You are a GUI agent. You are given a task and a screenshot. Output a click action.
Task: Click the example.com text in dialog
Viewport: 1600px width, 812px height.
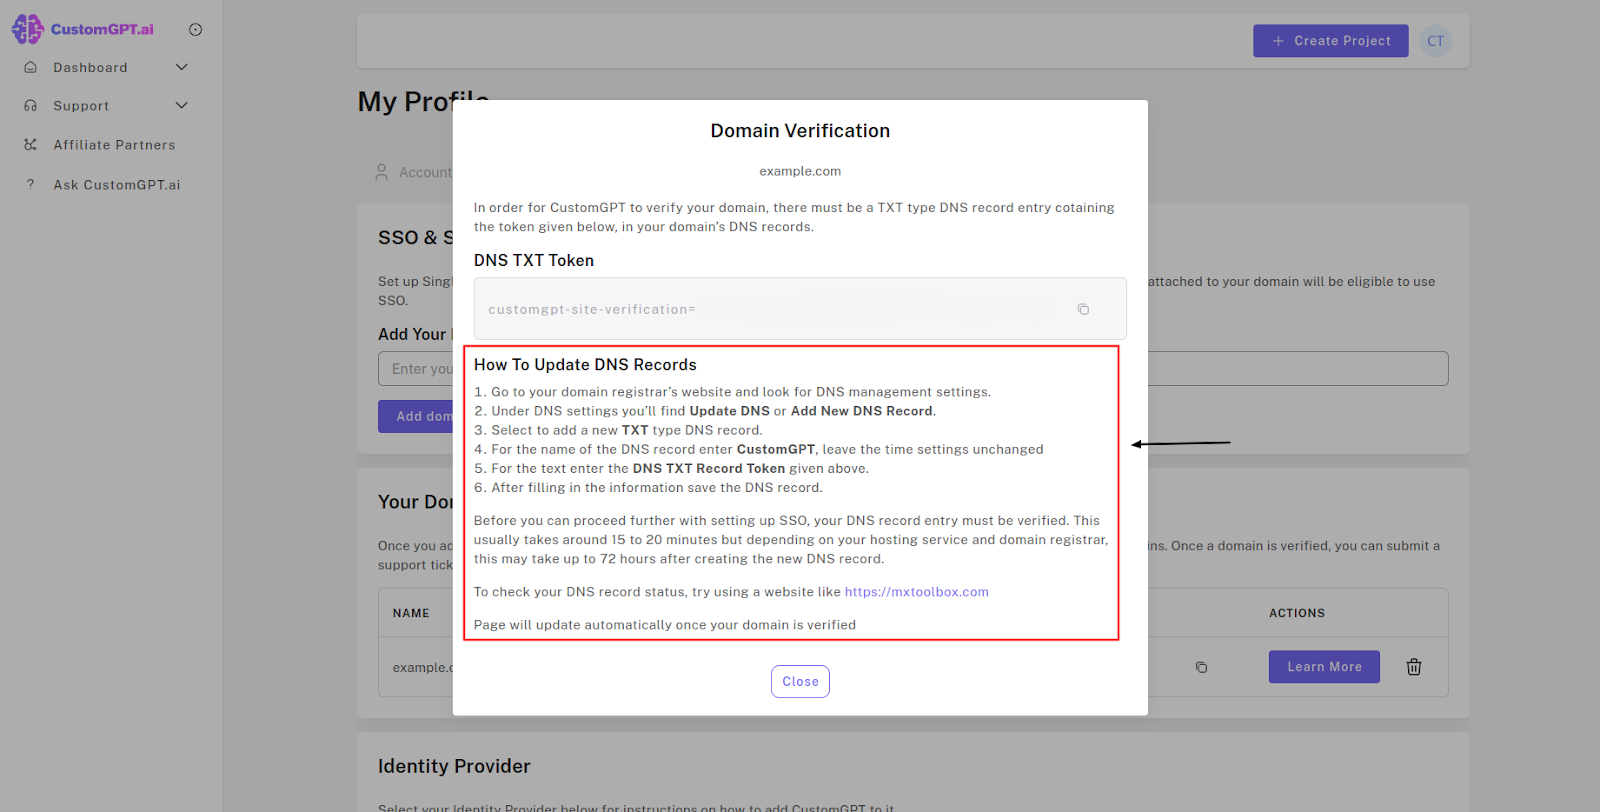coord(800,171)
